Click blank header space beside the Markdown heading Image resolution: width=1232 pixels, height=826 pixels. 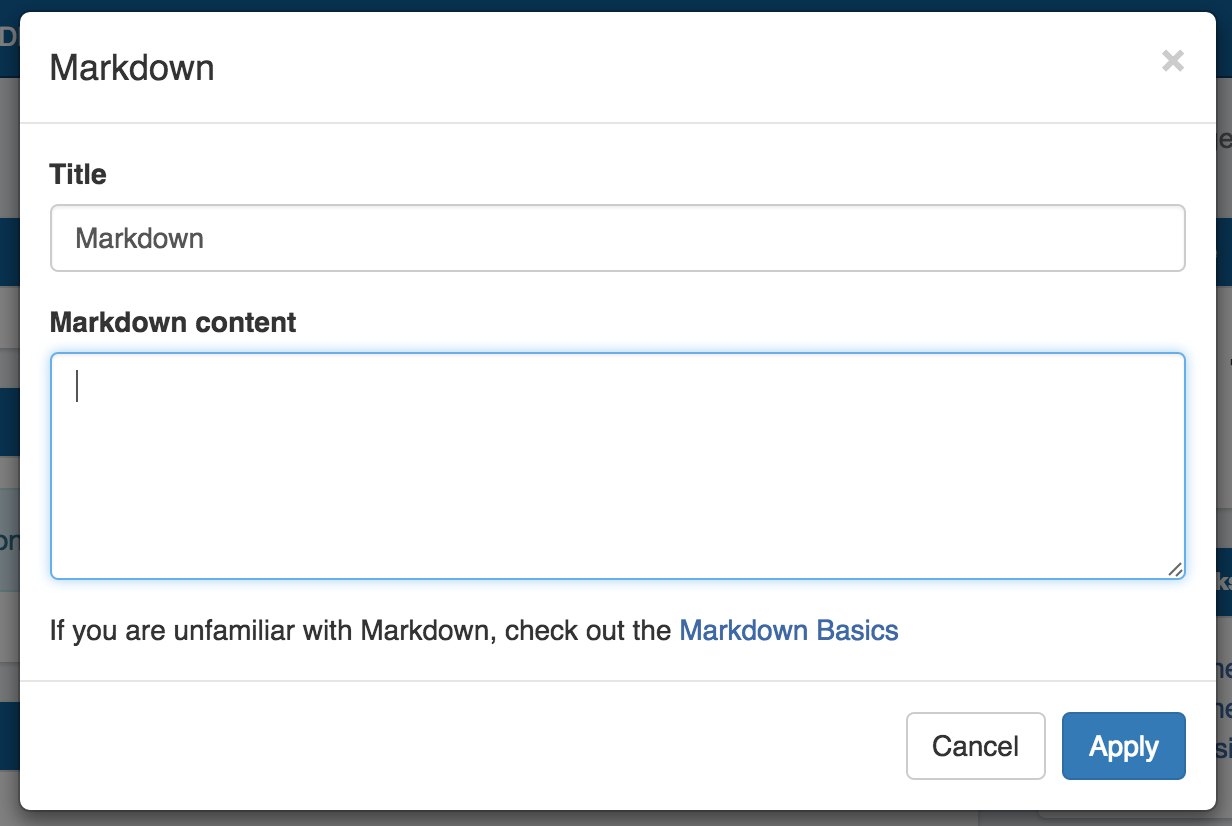pos(650,68)
